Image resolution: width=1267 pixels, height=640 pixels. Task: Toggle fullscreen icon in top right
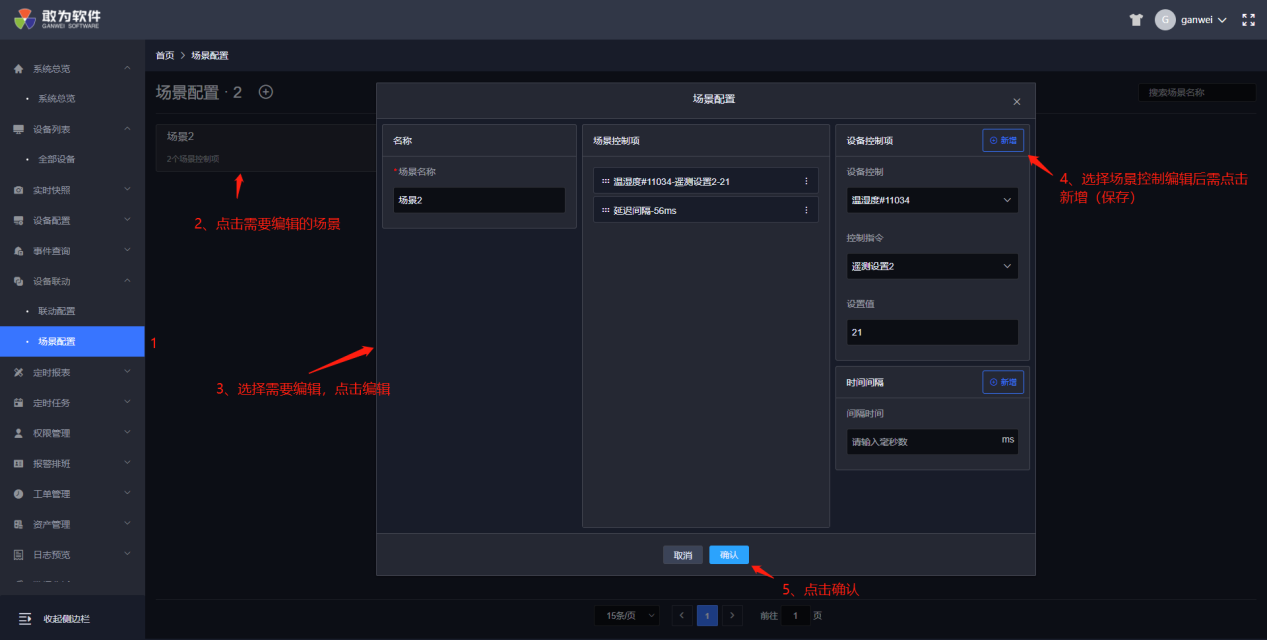[1248, 20]
